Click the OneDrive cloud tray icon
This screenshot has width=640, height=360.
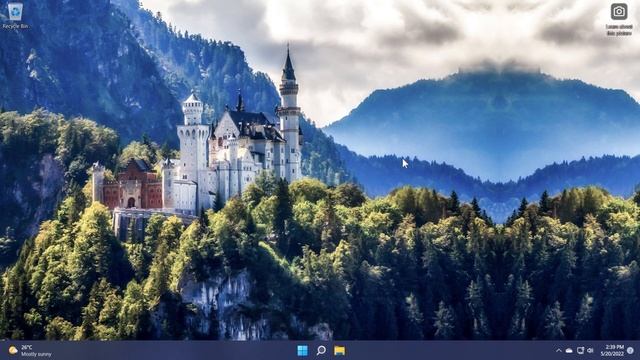coord(569,350)
